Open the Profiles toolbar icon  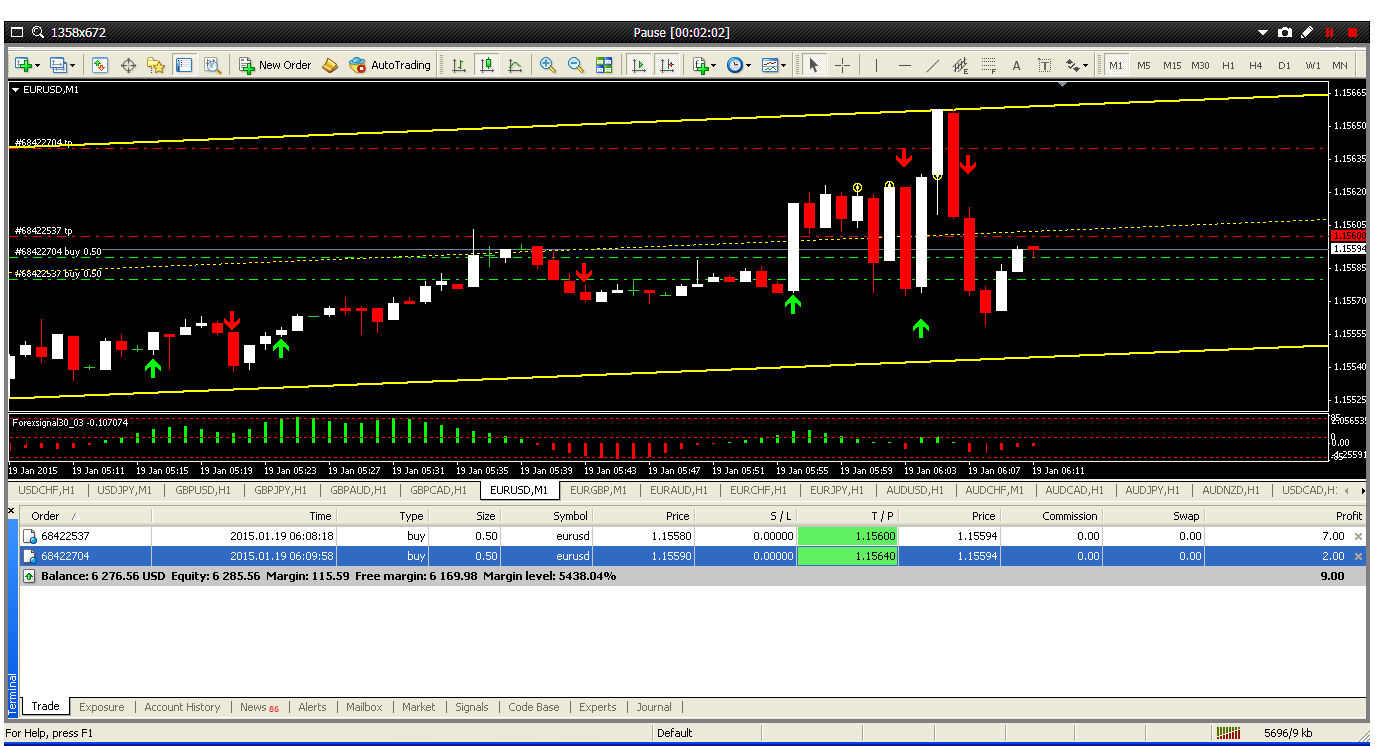click(x=62, y=65)
